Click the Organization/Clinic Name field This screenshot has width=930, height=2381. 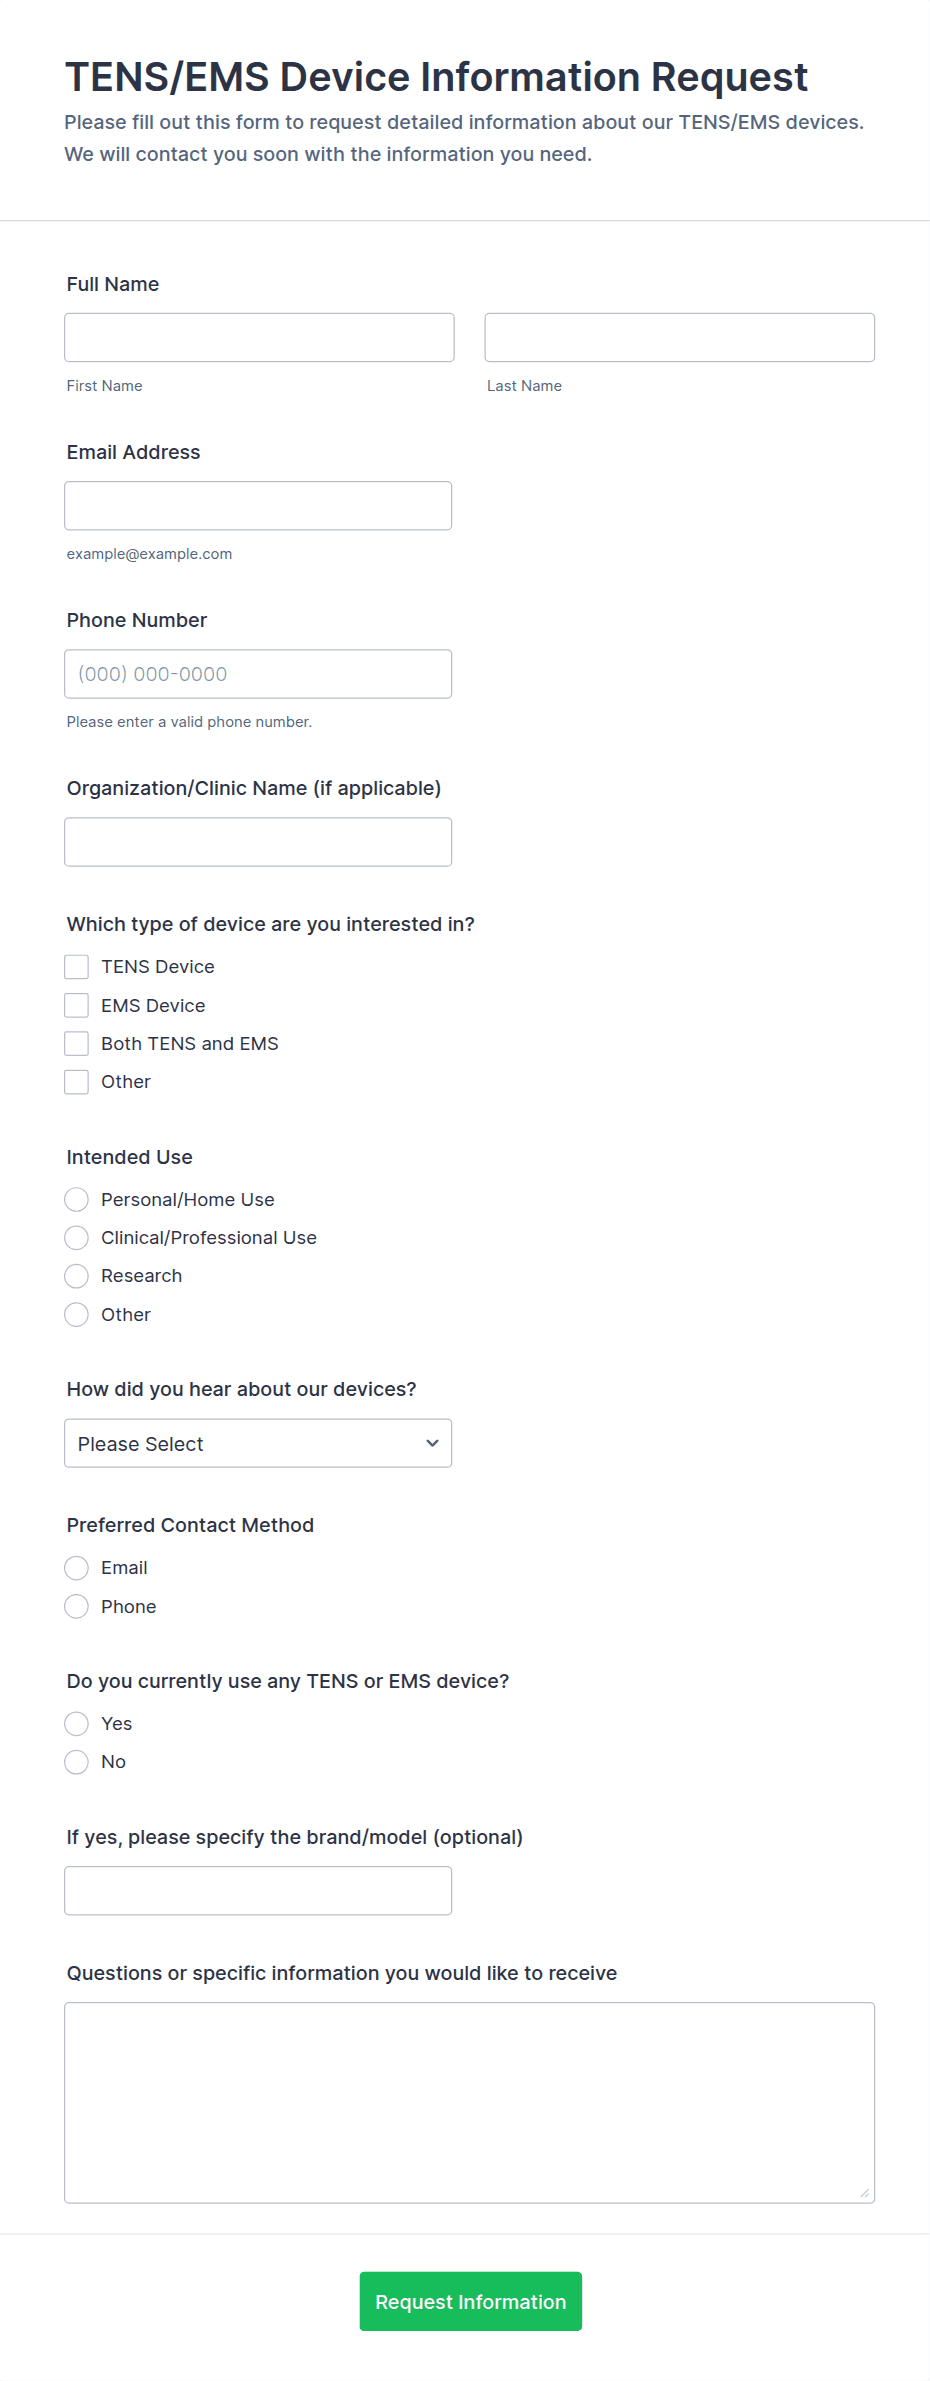[x=258, y=842]
